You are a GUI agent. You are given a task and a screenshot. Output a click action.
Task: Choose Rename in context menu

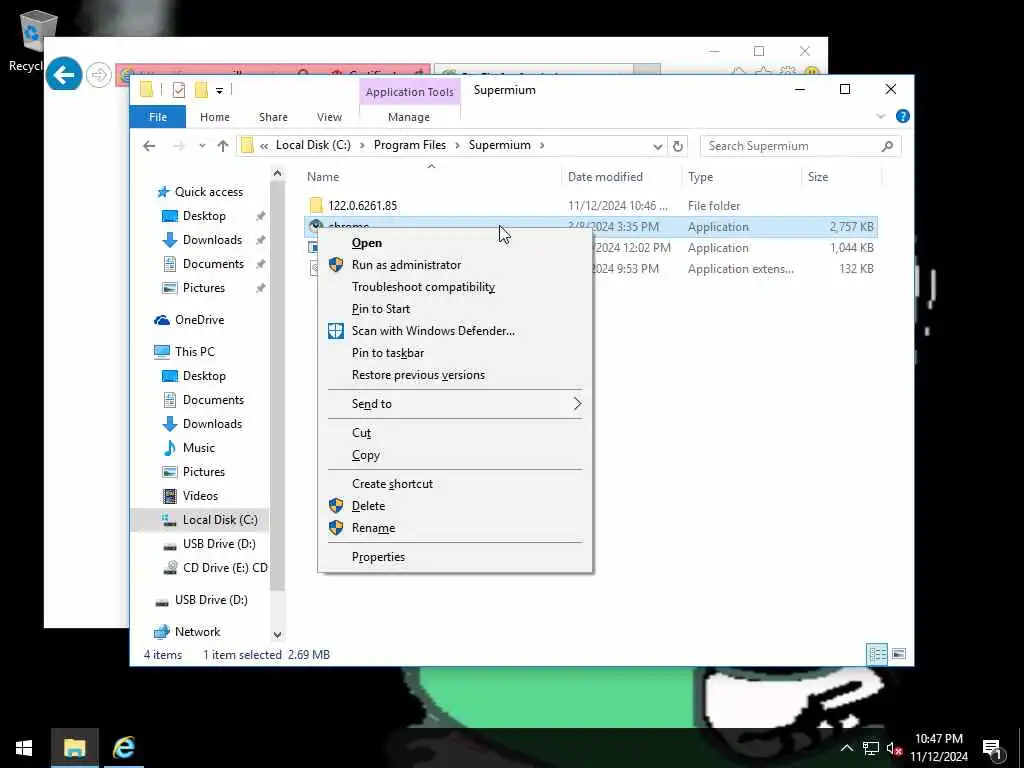click(455, 528)
